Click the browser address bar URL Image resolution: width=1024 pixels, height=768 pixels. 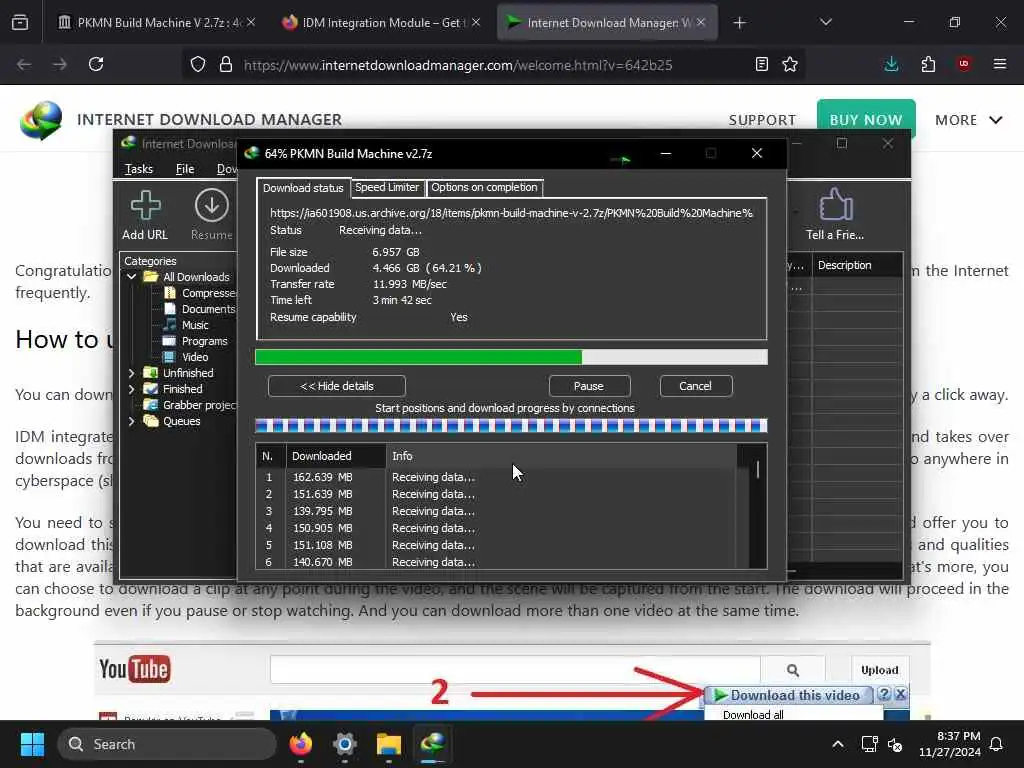click(458, 65)
